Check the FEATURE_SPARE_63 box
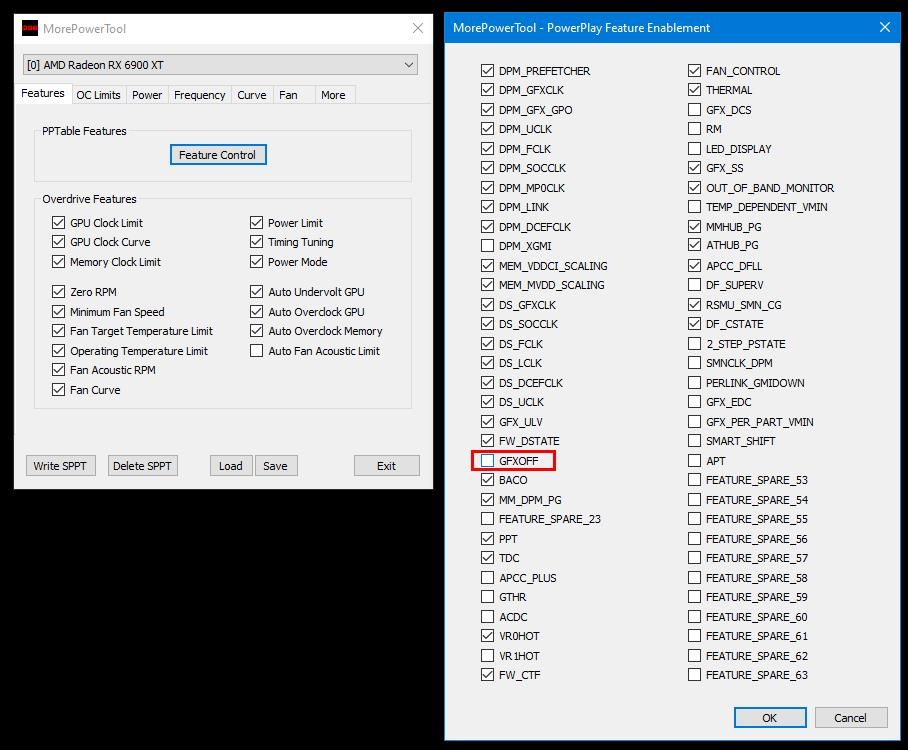This screenshot has height=750, width=908. click(x=694, y=675)
